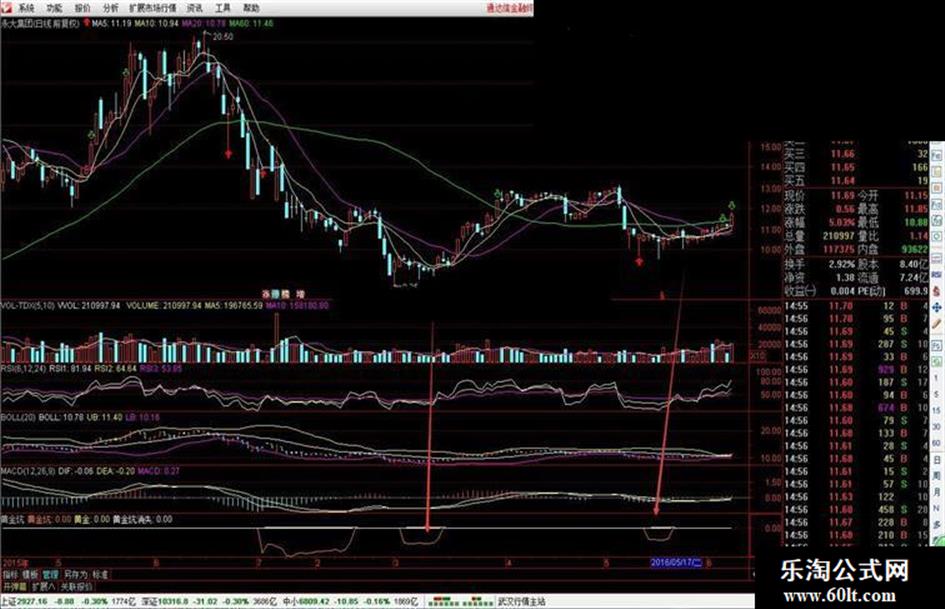Switch to the 15-minute period button
The width and height of the screenshot is (945, 609).
pyautogui.click(x=937, y=410)
